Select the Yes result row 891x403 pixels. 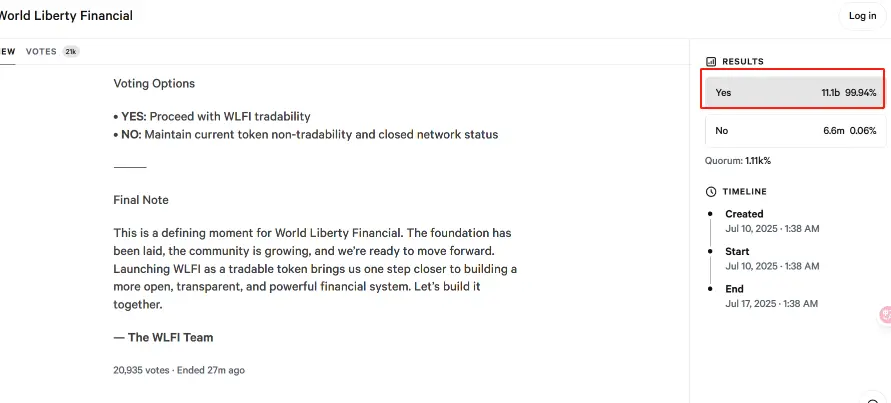tap(795, 92)
